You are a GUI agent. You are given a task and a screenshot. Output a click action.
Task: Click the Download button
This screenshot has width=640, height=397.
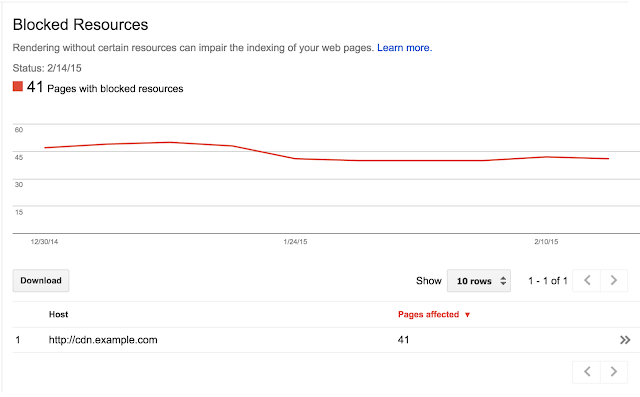click(x=41, y=281)
